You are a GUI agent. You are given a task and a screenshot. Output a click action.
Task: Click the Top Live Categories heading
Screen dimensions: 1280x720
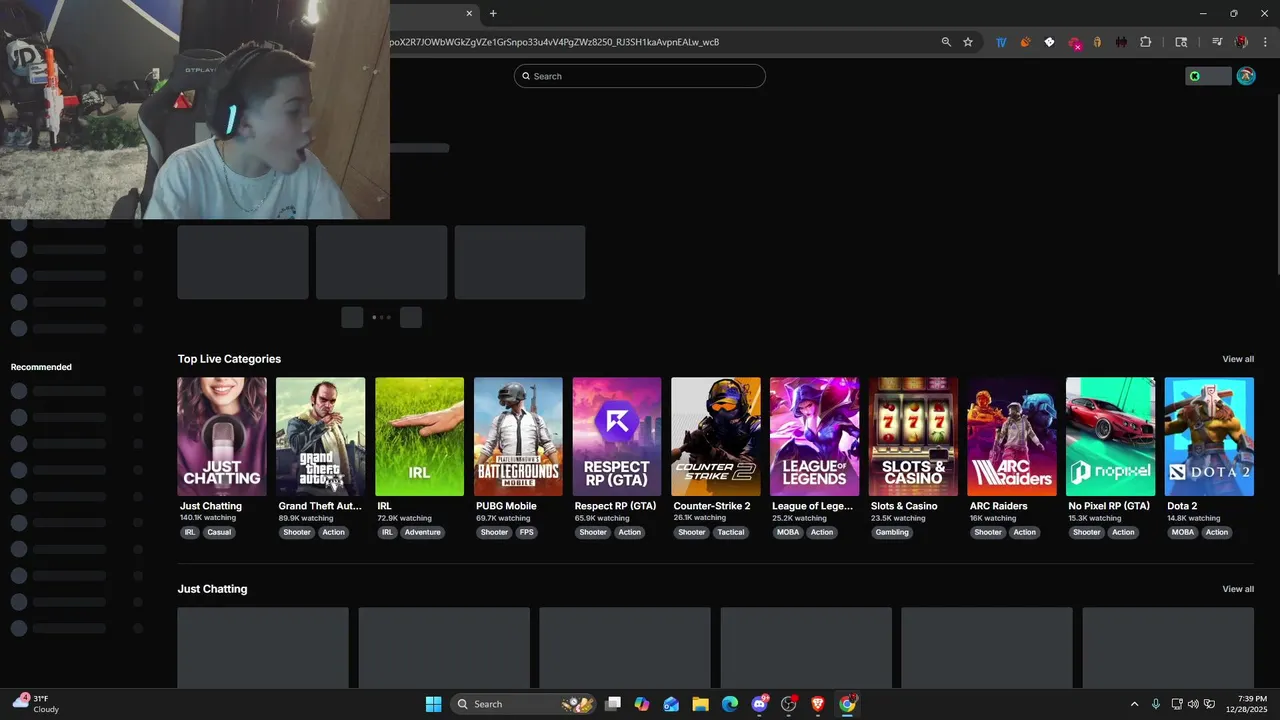[x=229, y=359]
